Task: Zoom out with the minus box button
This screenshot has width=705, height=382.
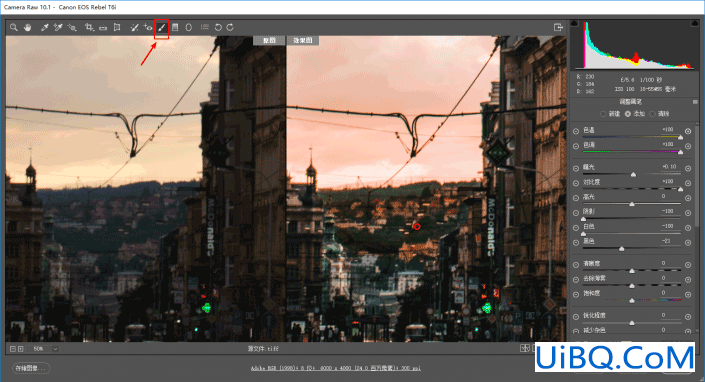Action: (x=13, y=349)
